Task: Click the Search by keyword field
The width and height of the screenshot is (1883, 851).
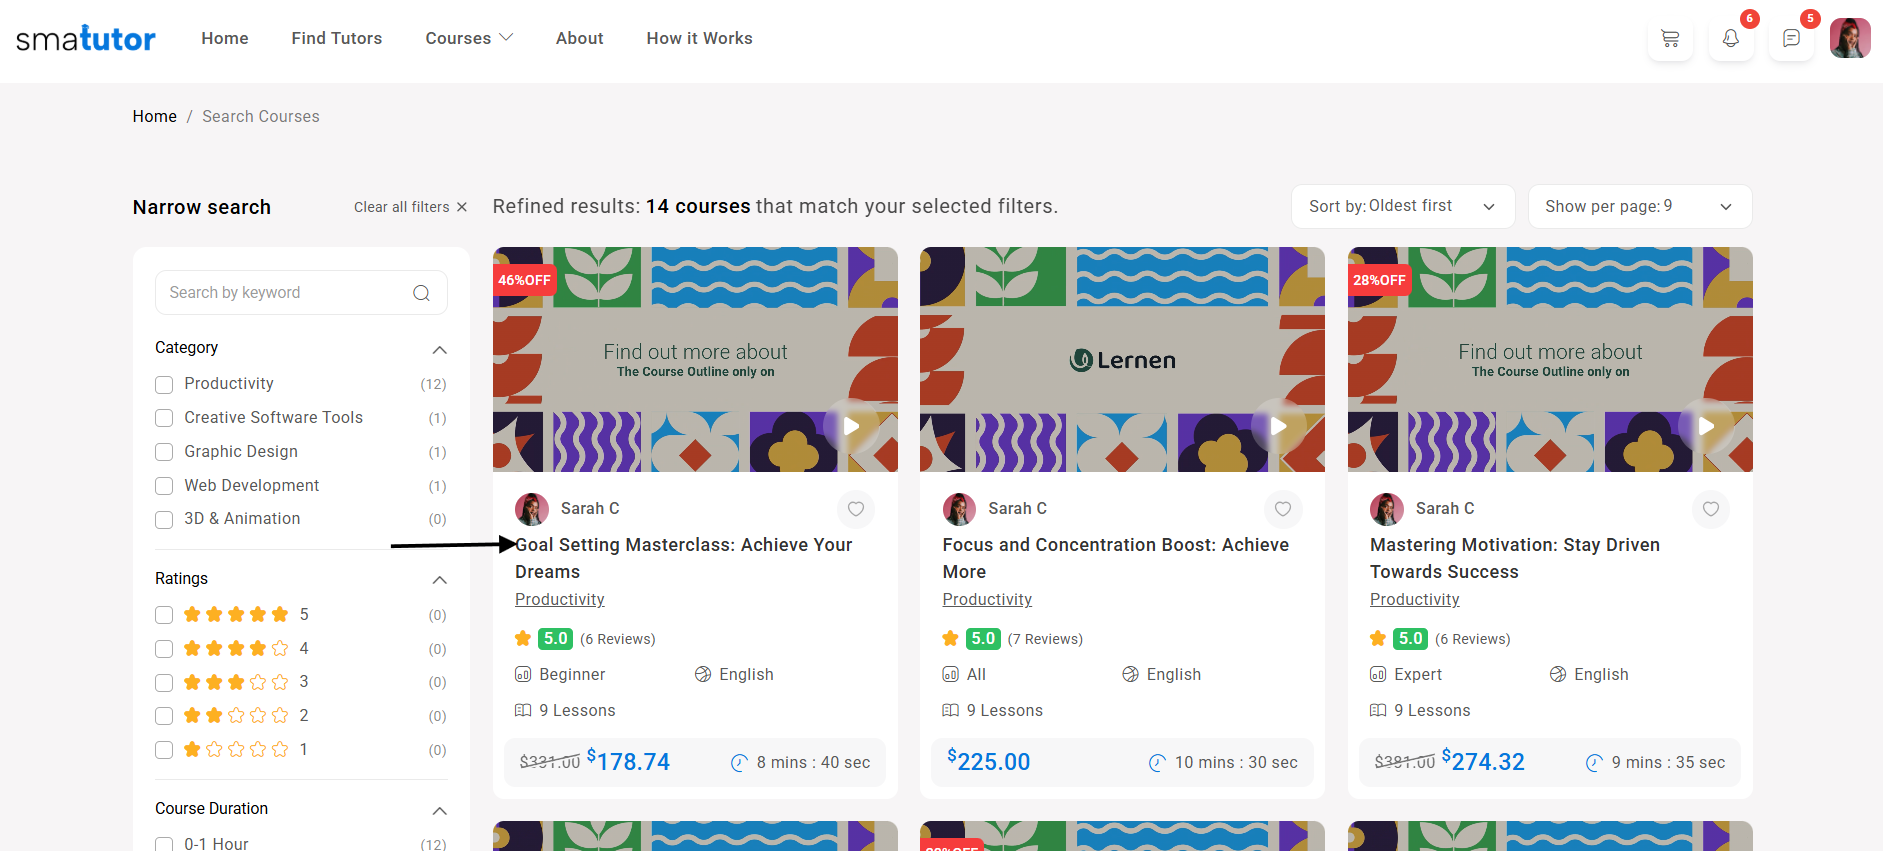Action: click(285, 293)
